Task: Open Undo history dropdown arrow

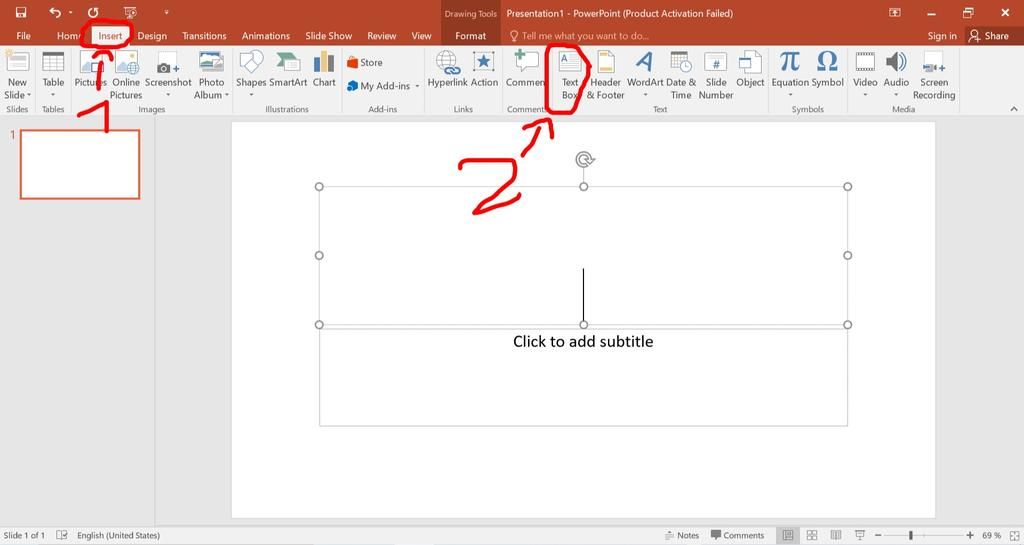Action: click(x=71, y=12)
